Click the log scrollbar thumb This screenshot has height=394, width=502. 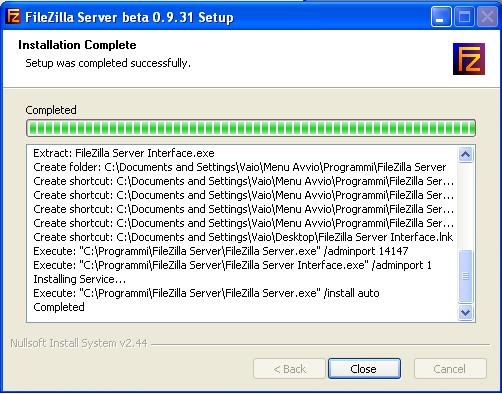point(465,276)
